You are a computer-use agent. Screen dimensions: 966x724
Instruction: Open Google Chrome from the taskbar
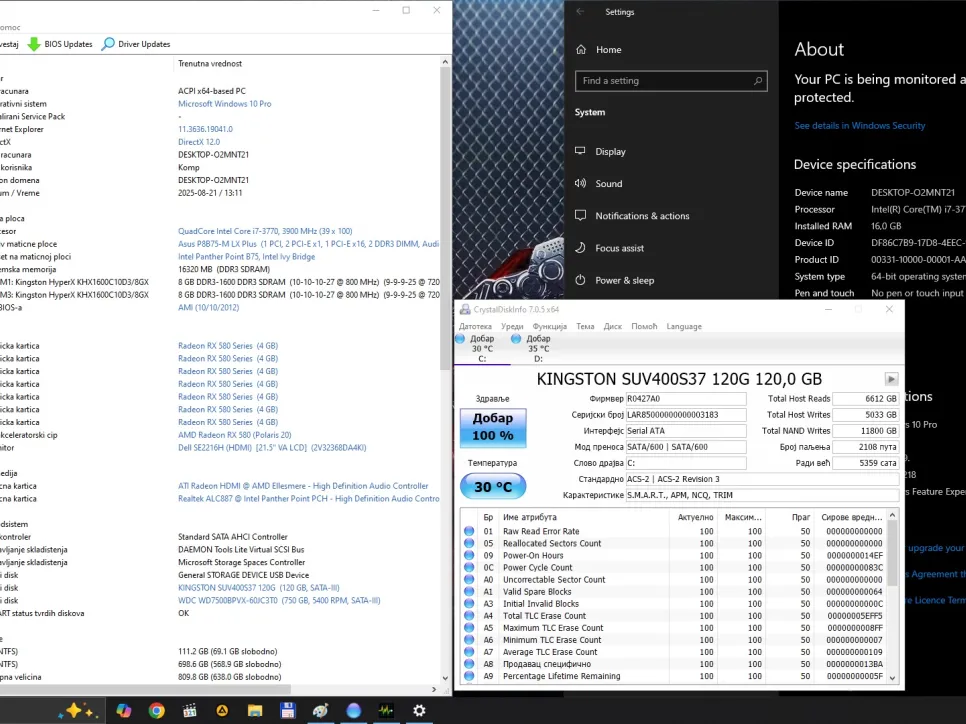click(156, 710)
